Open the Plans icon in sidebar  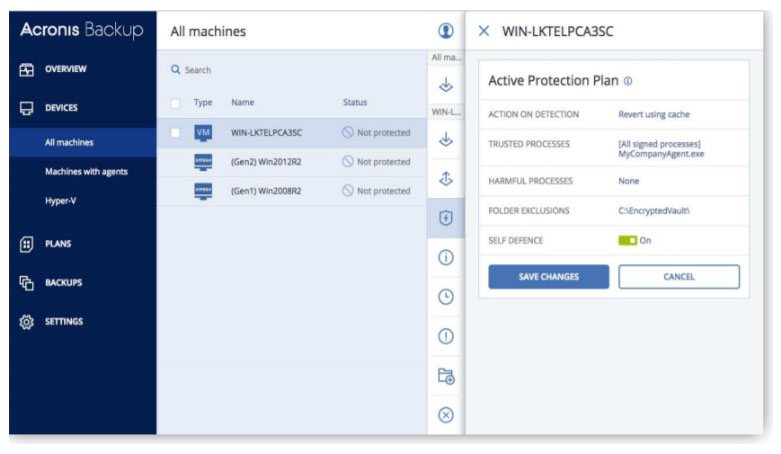coord(26,244)
